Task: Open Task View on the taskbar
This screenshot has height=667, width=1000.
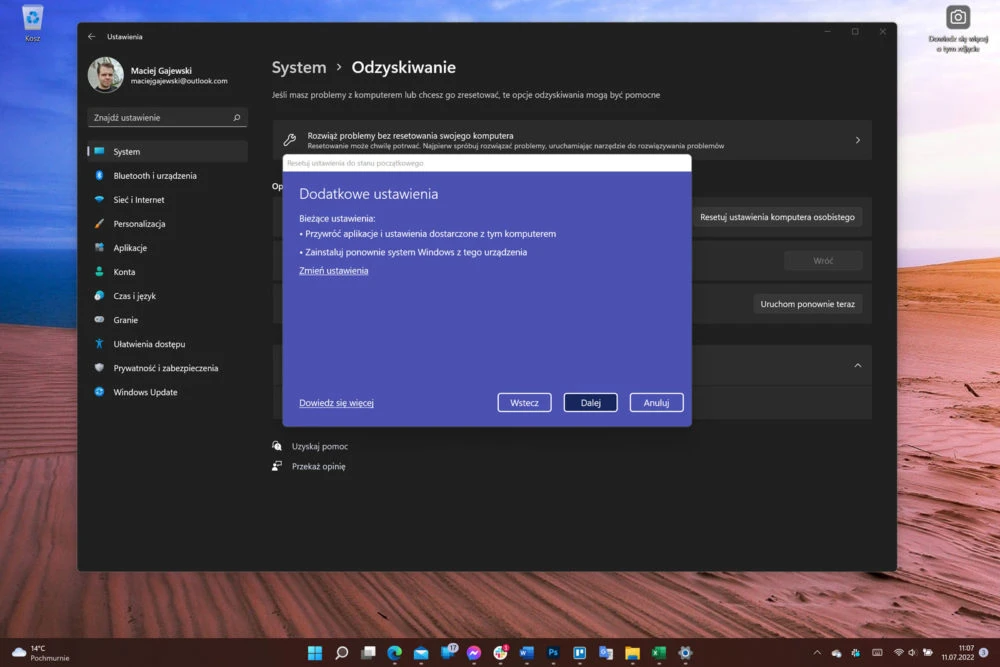Action: coord(369,653)
